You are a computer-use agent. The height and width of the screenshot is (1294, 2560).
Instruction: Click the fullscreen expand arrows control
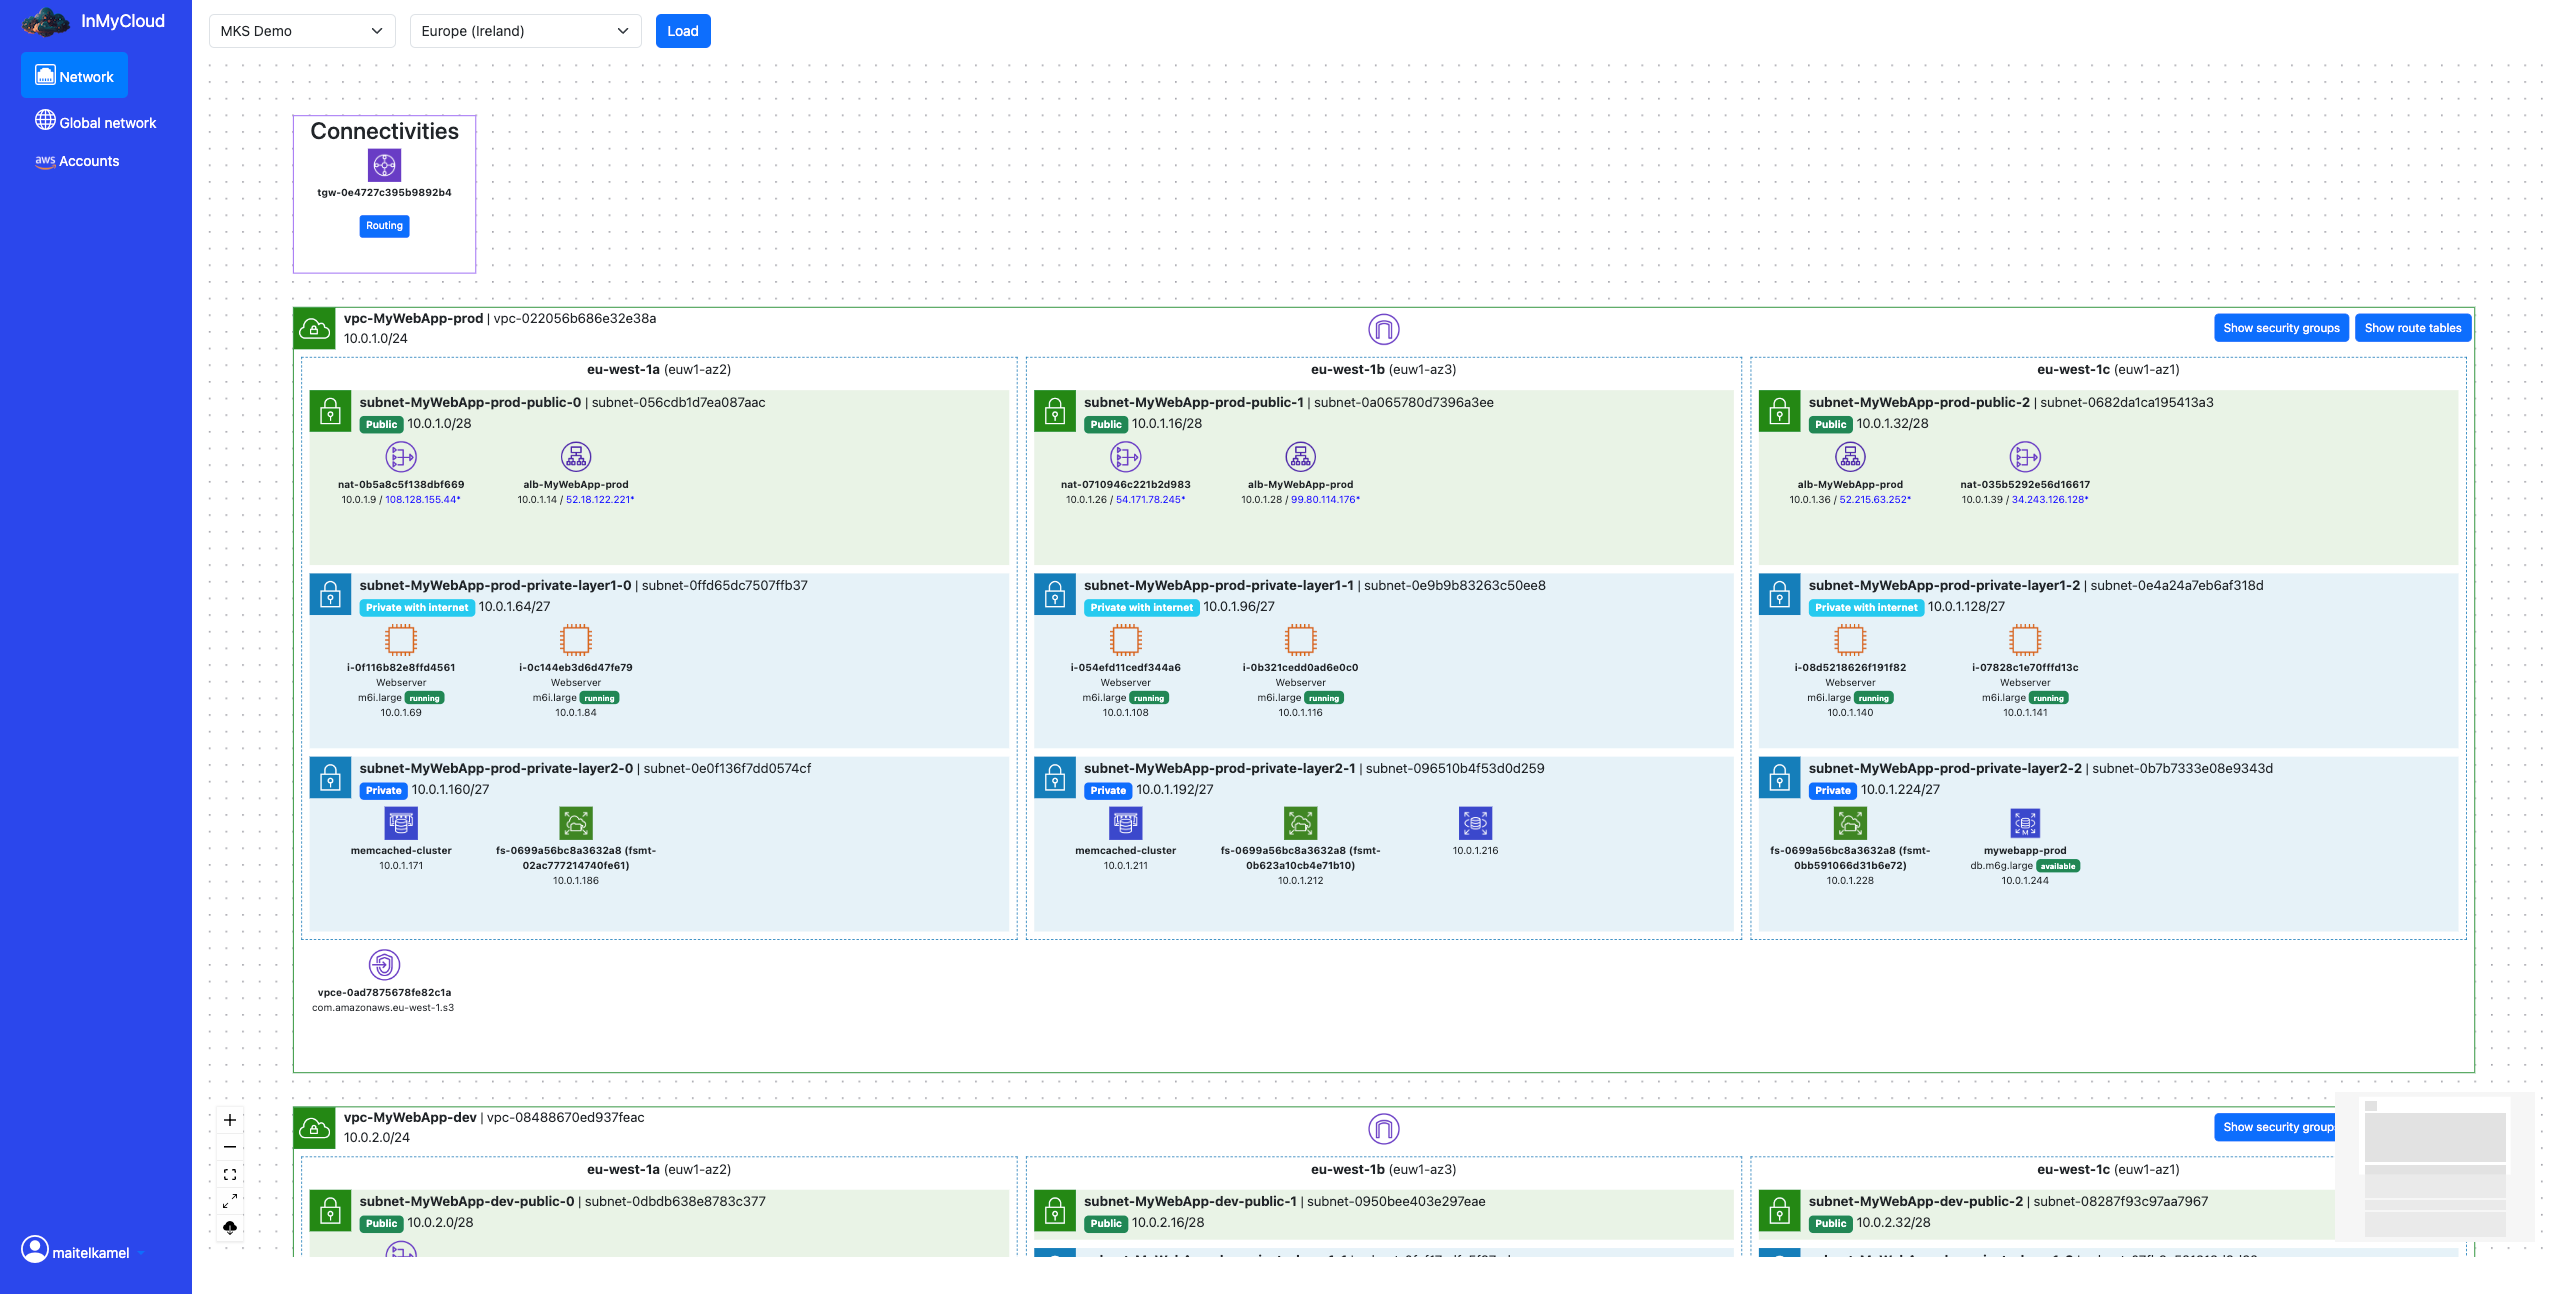point(230,1201)
